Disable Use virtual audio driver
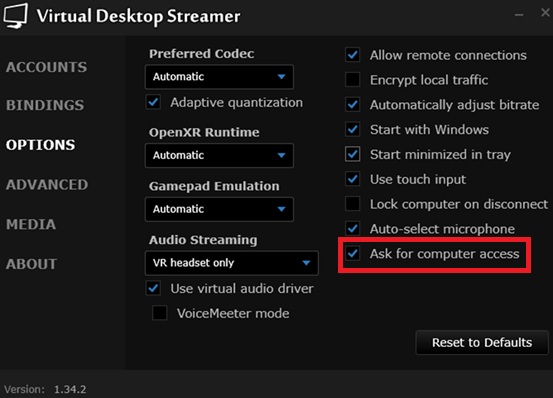 pos(153,288)
